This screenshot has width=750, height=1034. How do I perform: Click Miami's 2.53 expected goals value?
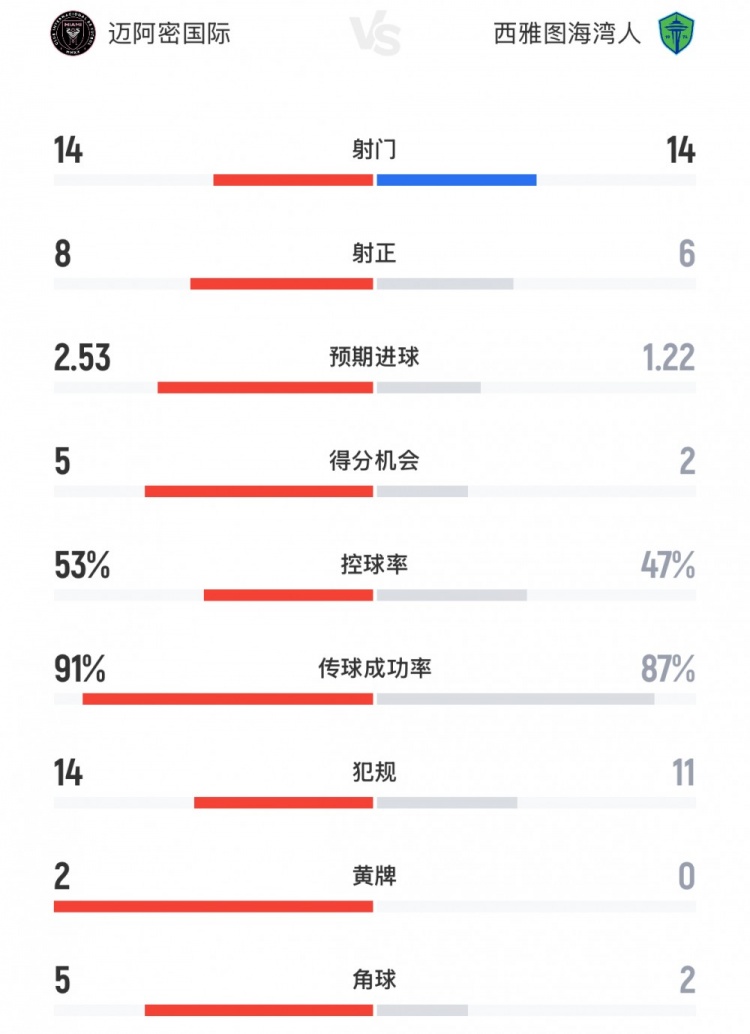(82, 357)
